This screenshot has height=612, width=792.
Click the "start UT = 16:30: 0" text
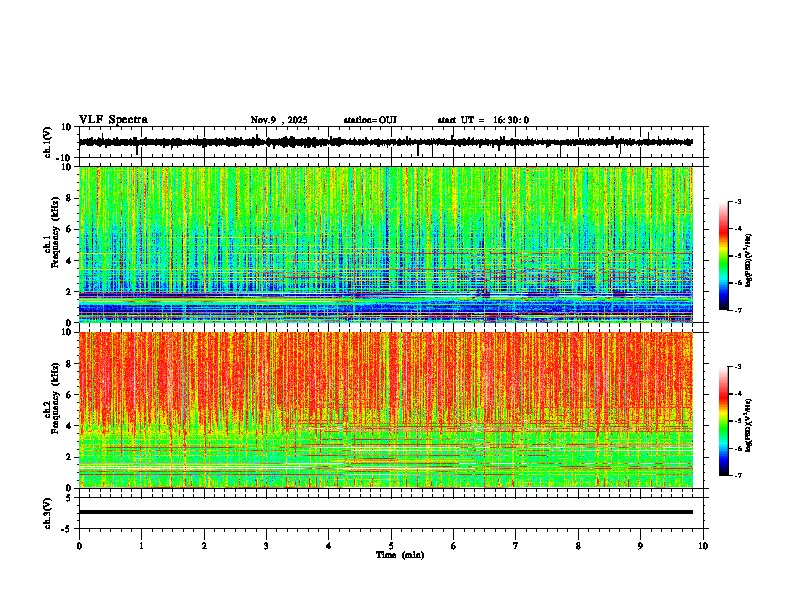[x=483, y=120]
